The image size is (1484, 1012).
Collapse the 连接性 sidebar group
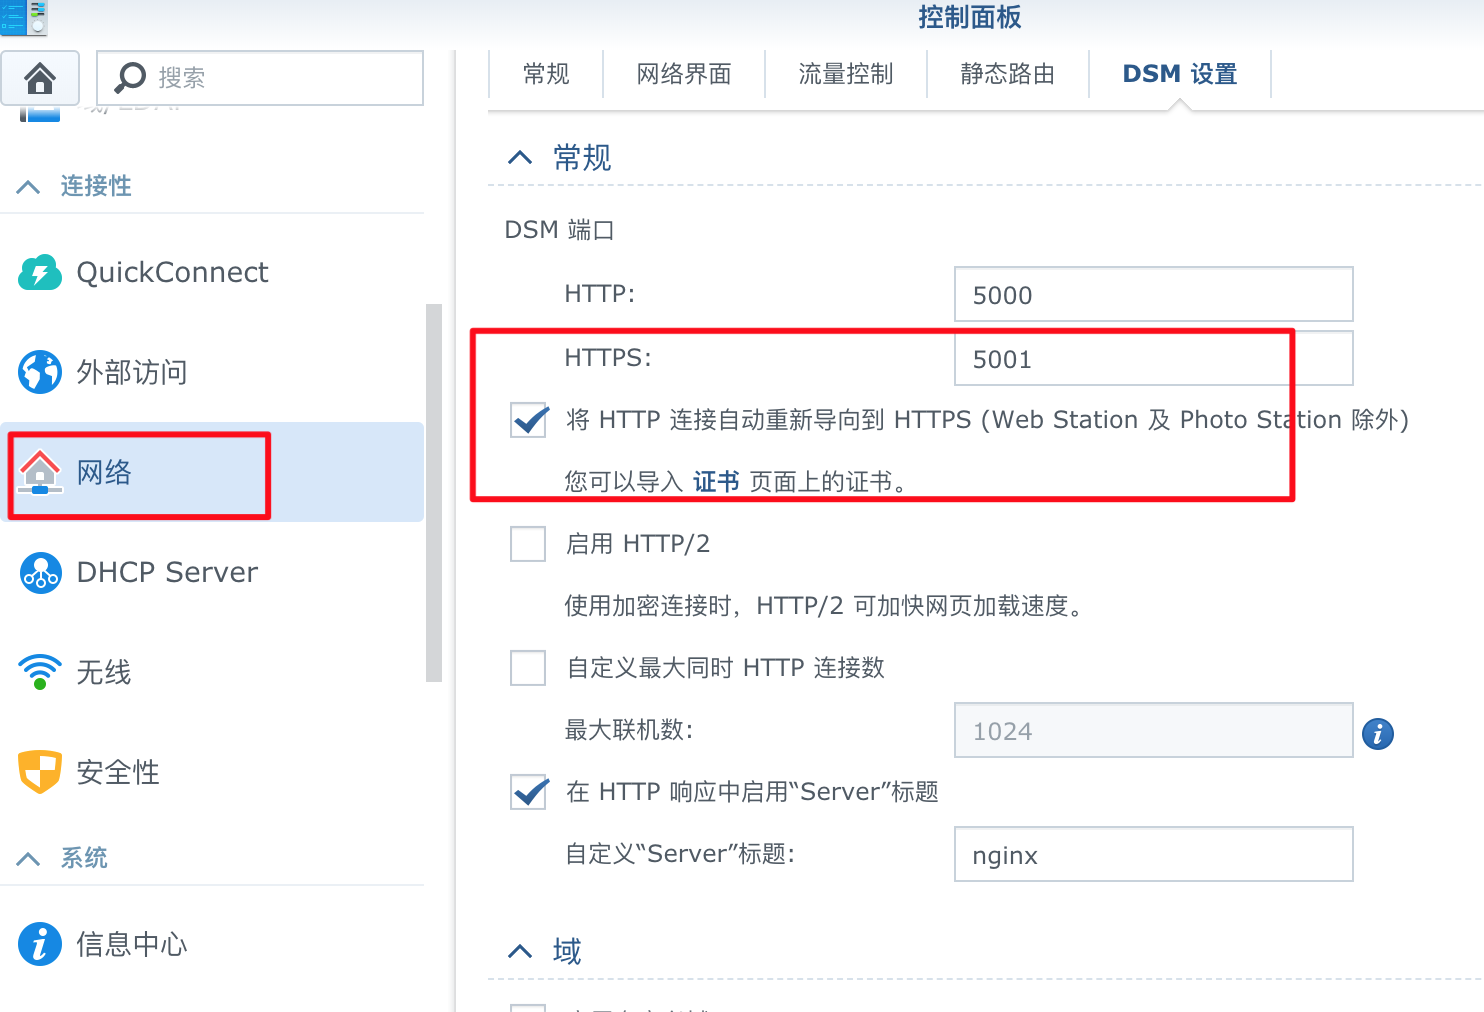pyautogui.click(x=29, y=187)
